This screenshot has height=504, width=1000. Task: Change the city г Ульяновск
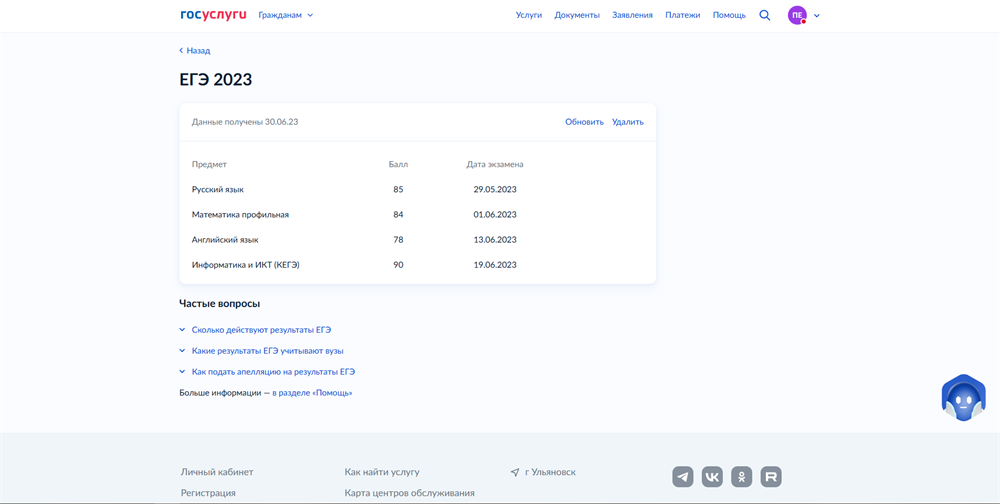coord(550,472)
